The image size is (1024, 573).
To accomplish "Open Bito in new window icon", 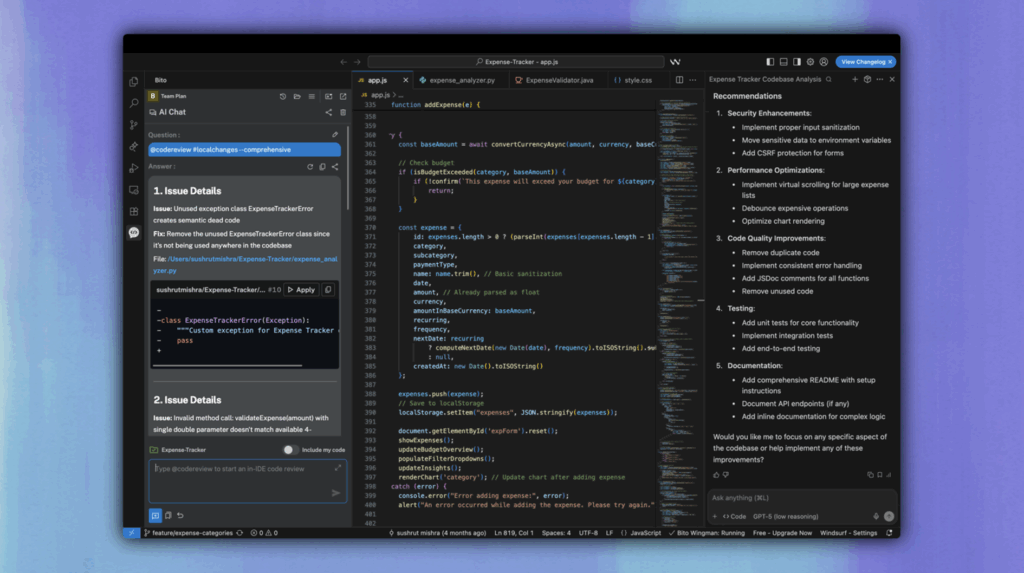I will (343, 96).
